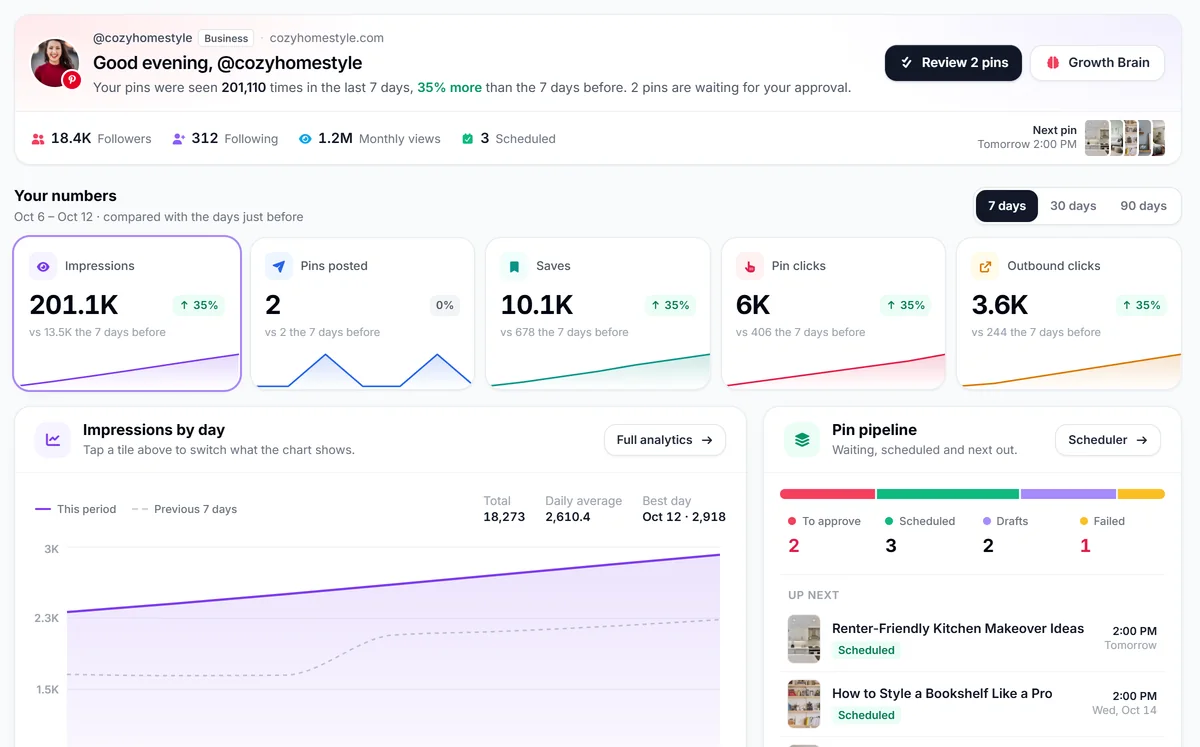Open the Scheduler

1108,440
